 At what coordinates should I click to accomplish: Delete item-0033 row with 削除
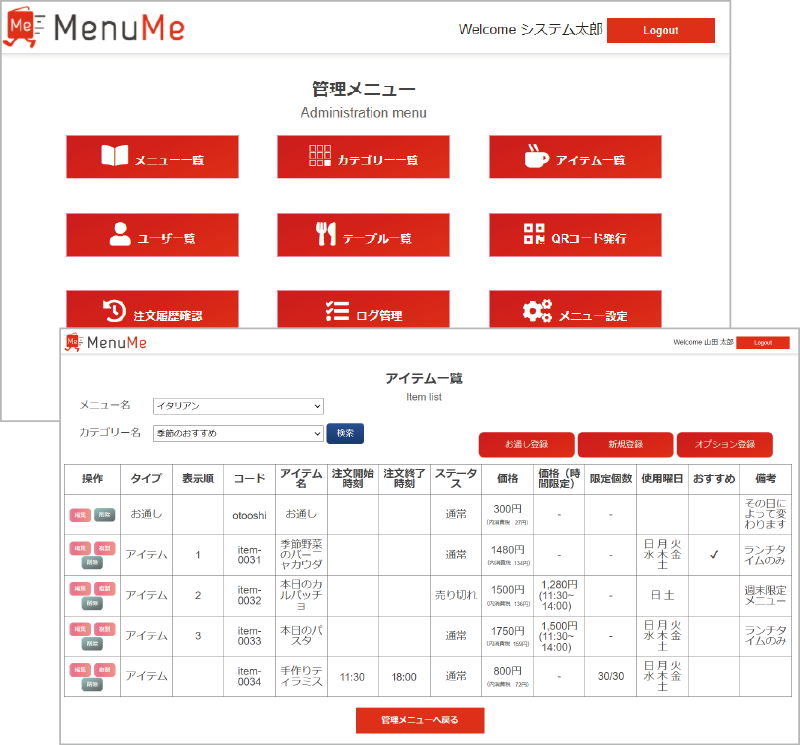(92, 643)
